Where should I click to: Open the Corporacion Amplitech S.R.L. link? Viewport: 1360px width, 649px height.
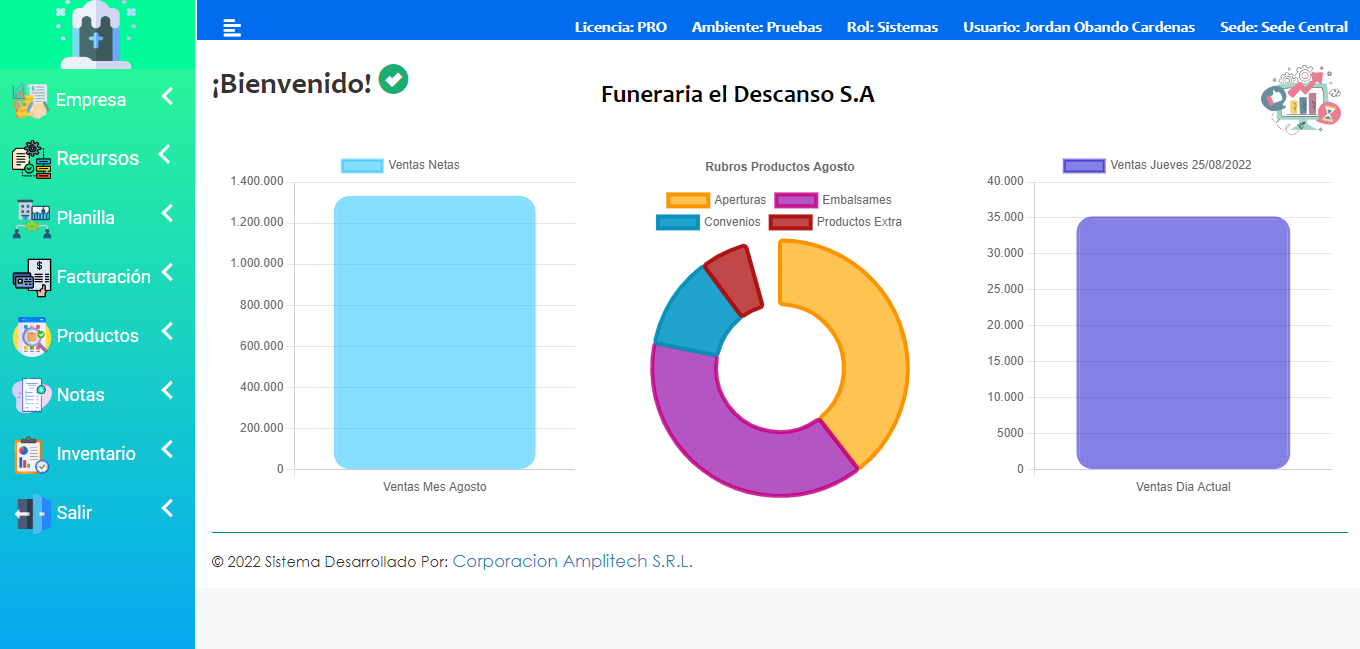click(x=572, y=562)
